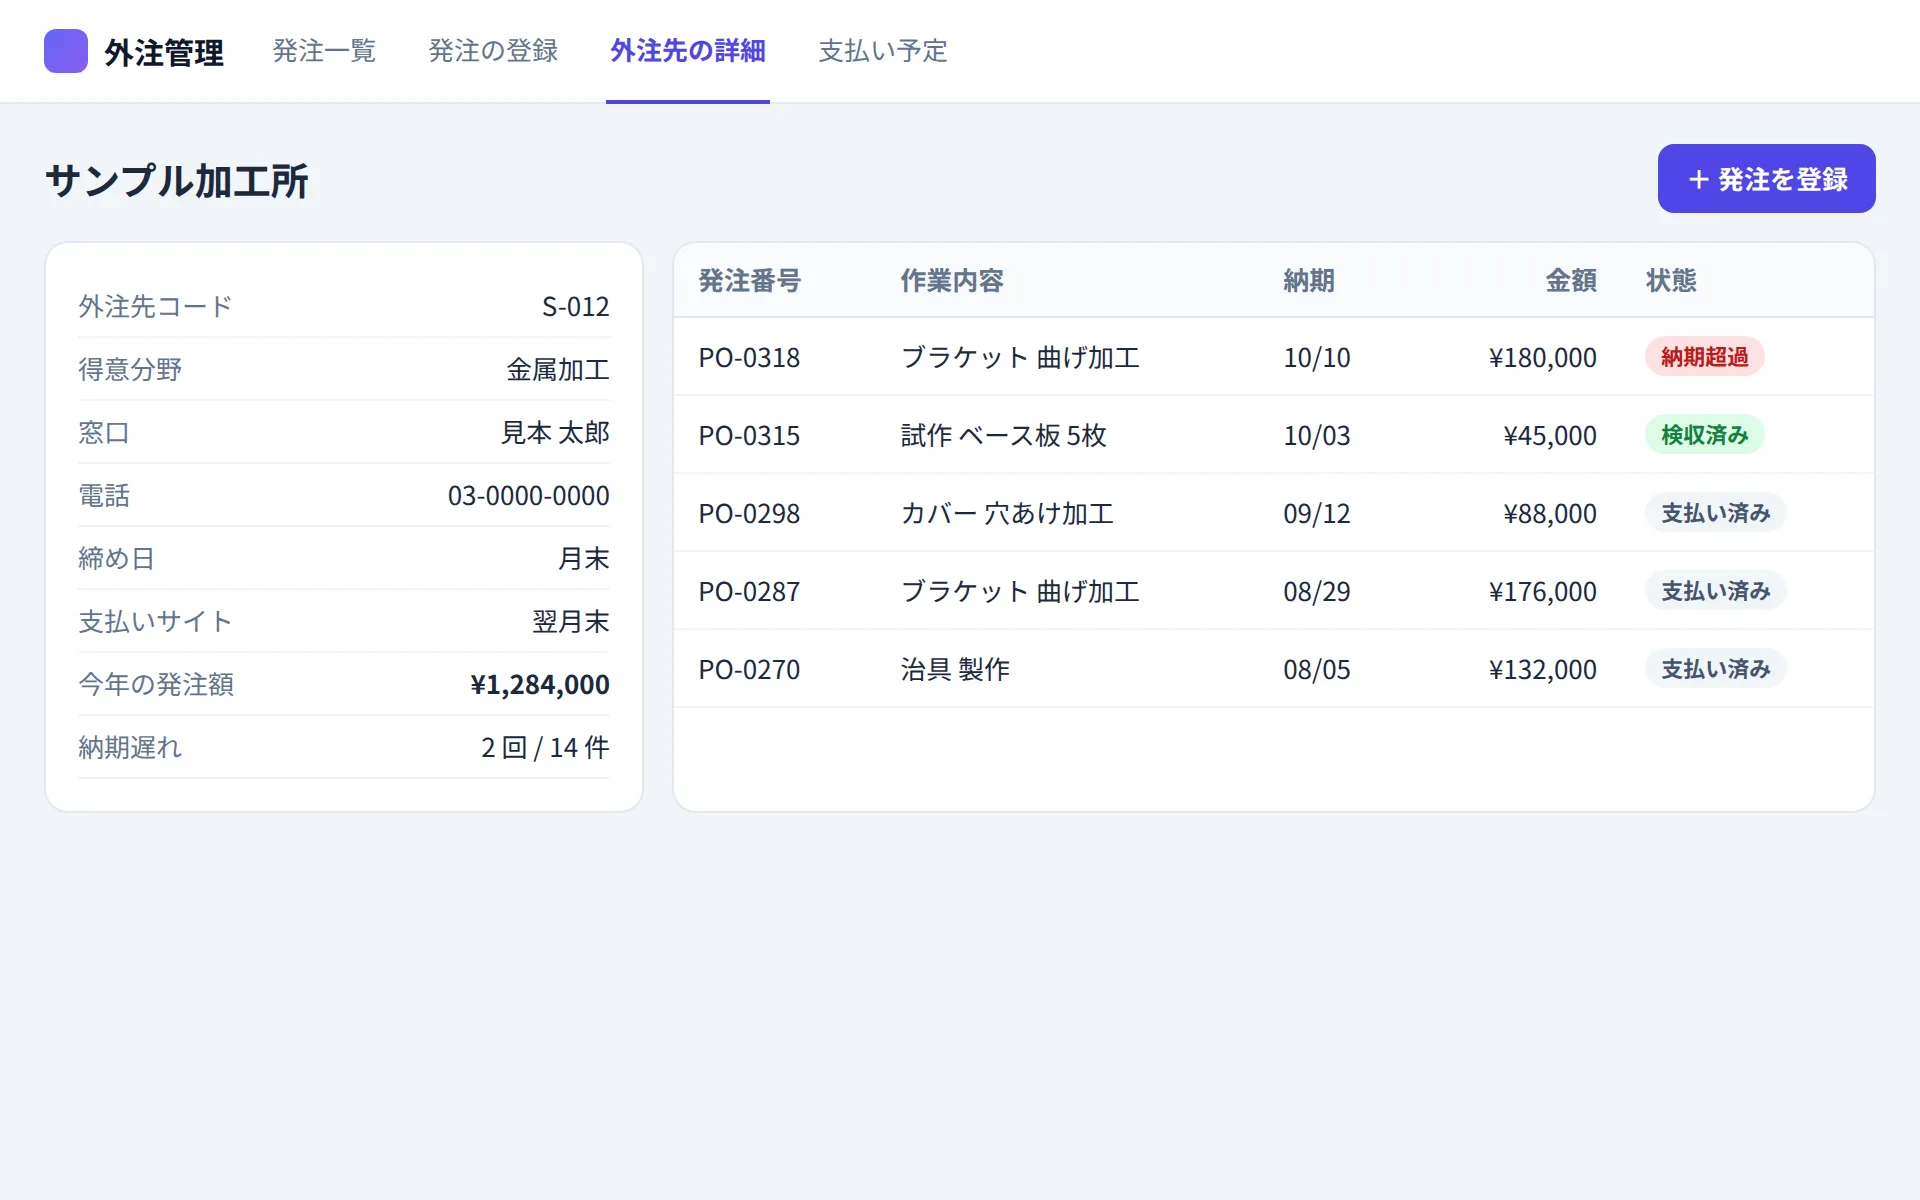
Task: Click the カバー 穴あけ加工 cell
Action: point(1007,514)
